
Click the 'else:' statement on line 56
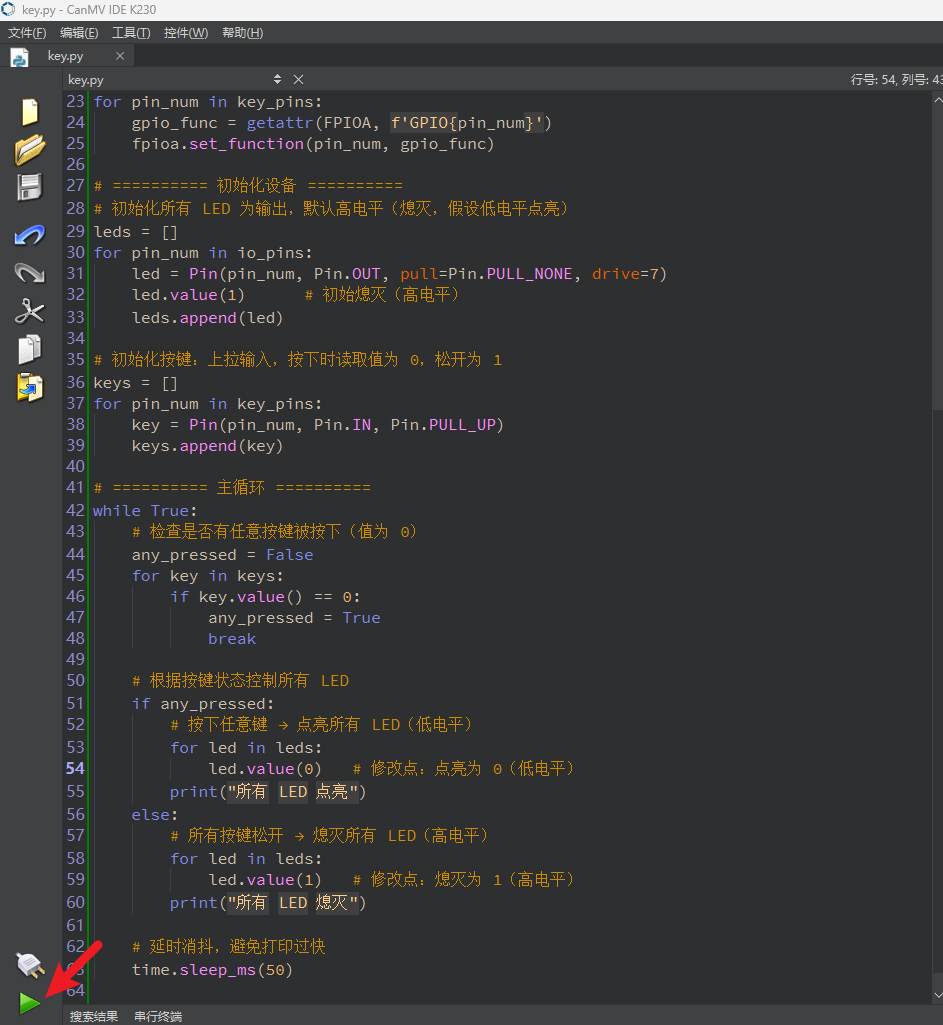click(154, 815)
